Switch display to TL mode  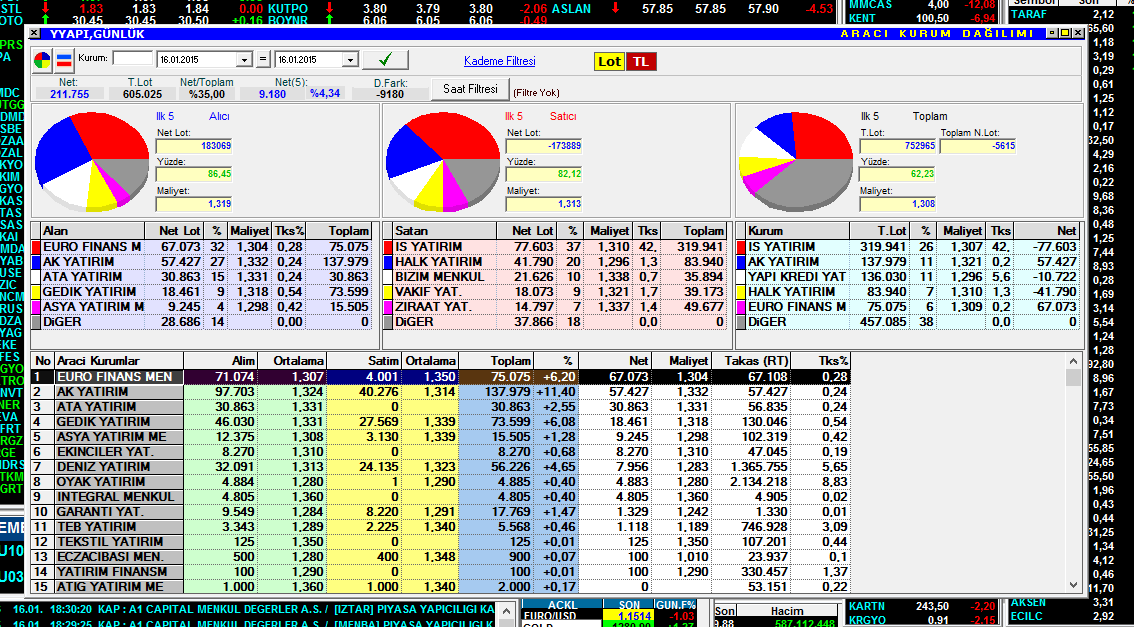pyautogui.click(x=641, y=61)
